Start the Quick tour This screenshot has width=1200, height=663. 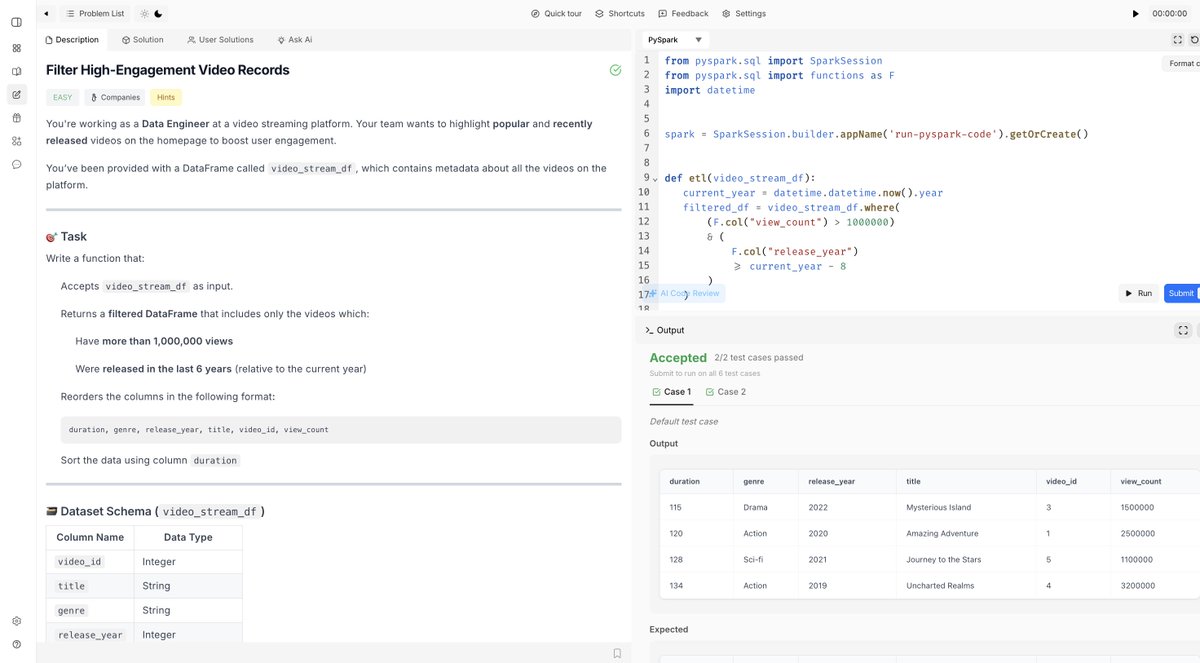(556, 14)
